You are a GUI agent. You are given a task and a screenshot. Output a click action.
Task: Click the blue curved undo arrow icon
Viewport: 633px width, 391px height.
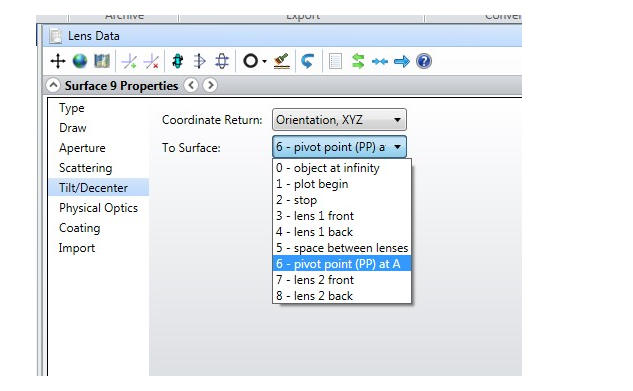coord(308,61)
